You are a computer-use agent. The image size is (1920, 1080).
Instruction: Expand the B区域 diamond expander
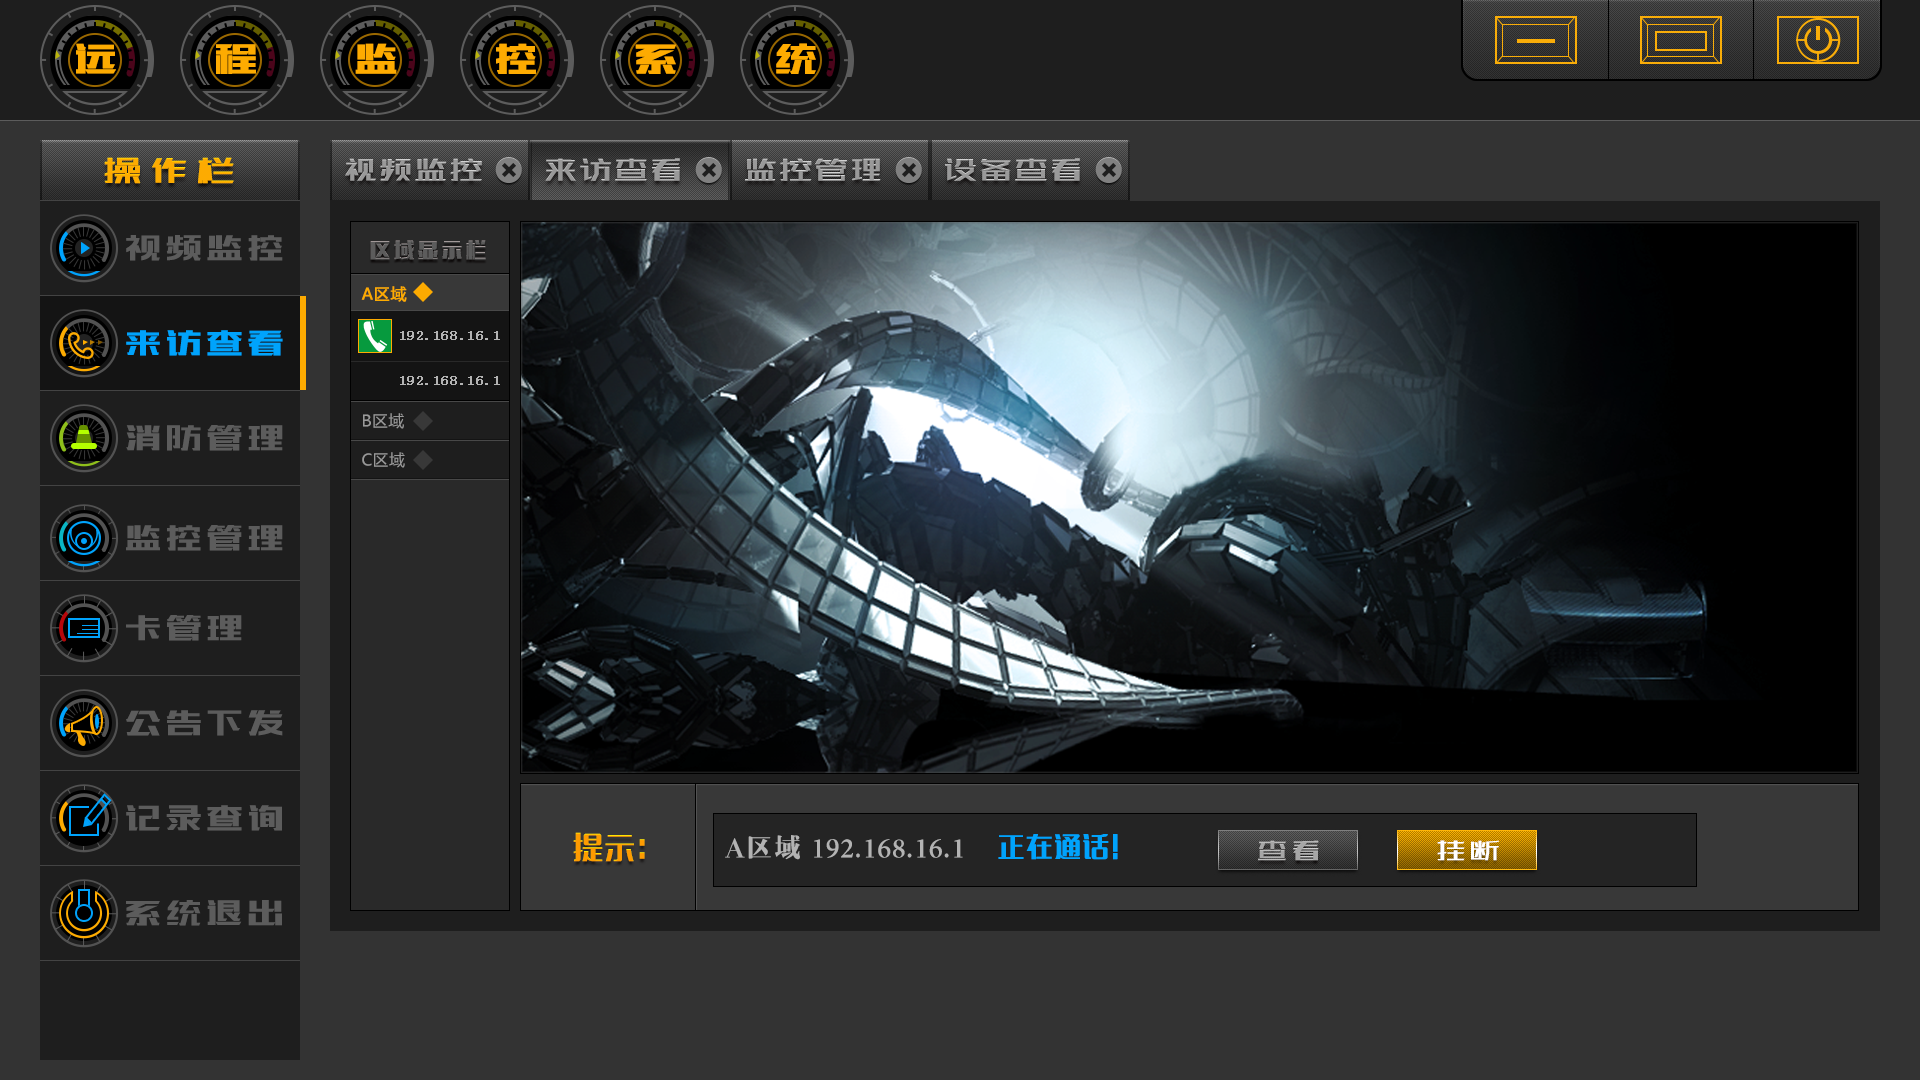point(423,421)
